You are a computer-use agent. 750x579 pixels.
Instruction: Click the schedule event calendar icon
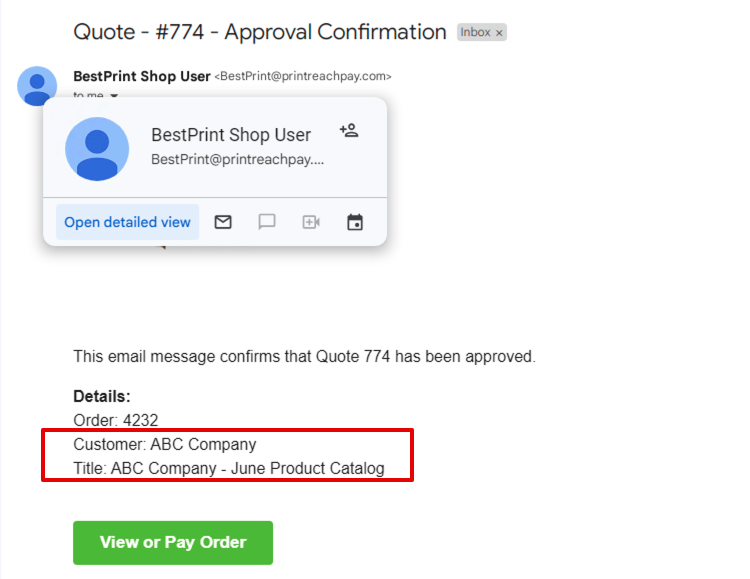(x=355, y=222)
